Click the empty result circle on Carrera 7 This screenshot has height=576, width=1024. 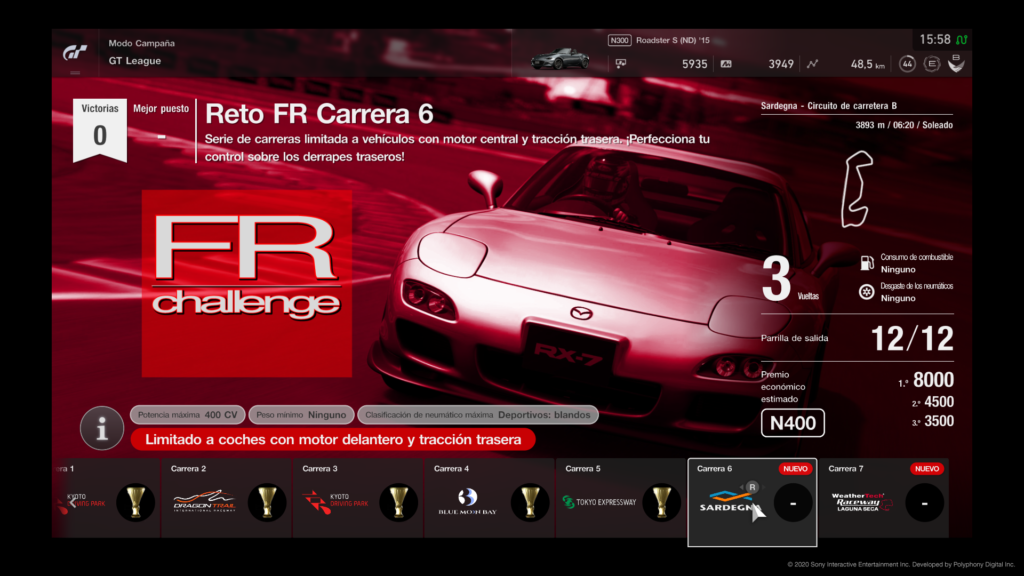pyautogui.click(x=925, y=503)
